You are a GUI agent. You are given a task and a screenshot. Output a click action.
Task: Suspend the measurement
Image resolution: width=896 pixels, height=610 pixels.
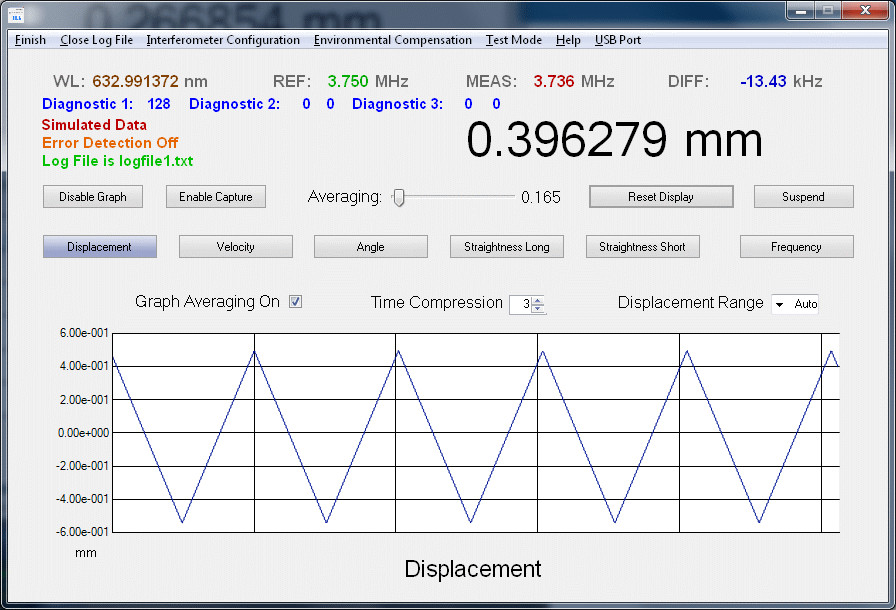coord(803,196)
